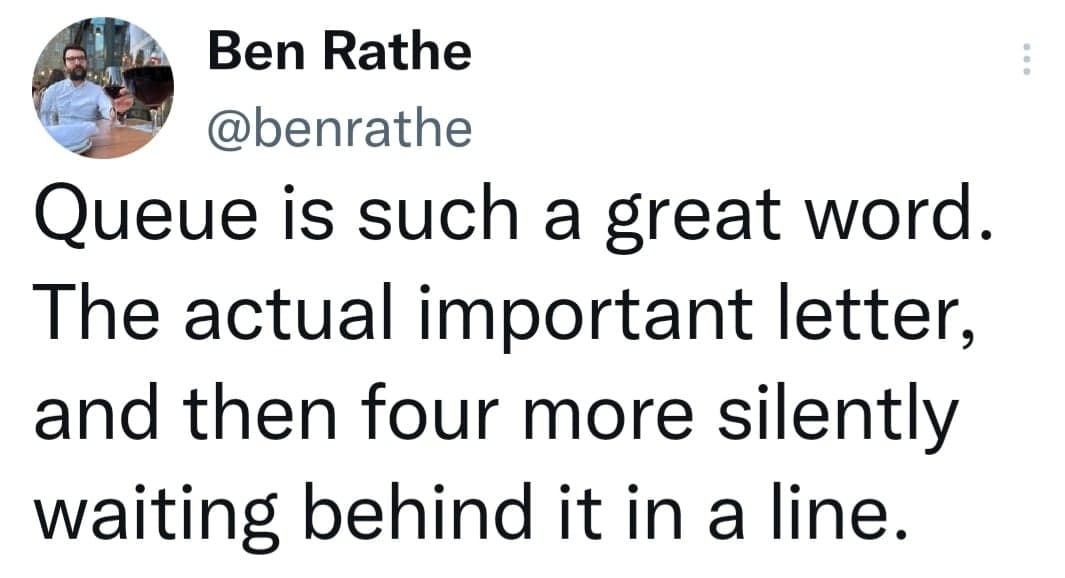This screenshot has height=578, width=1065.
Task: Open the Ben Rathe display name link
Action: click(x=339, y=52)
